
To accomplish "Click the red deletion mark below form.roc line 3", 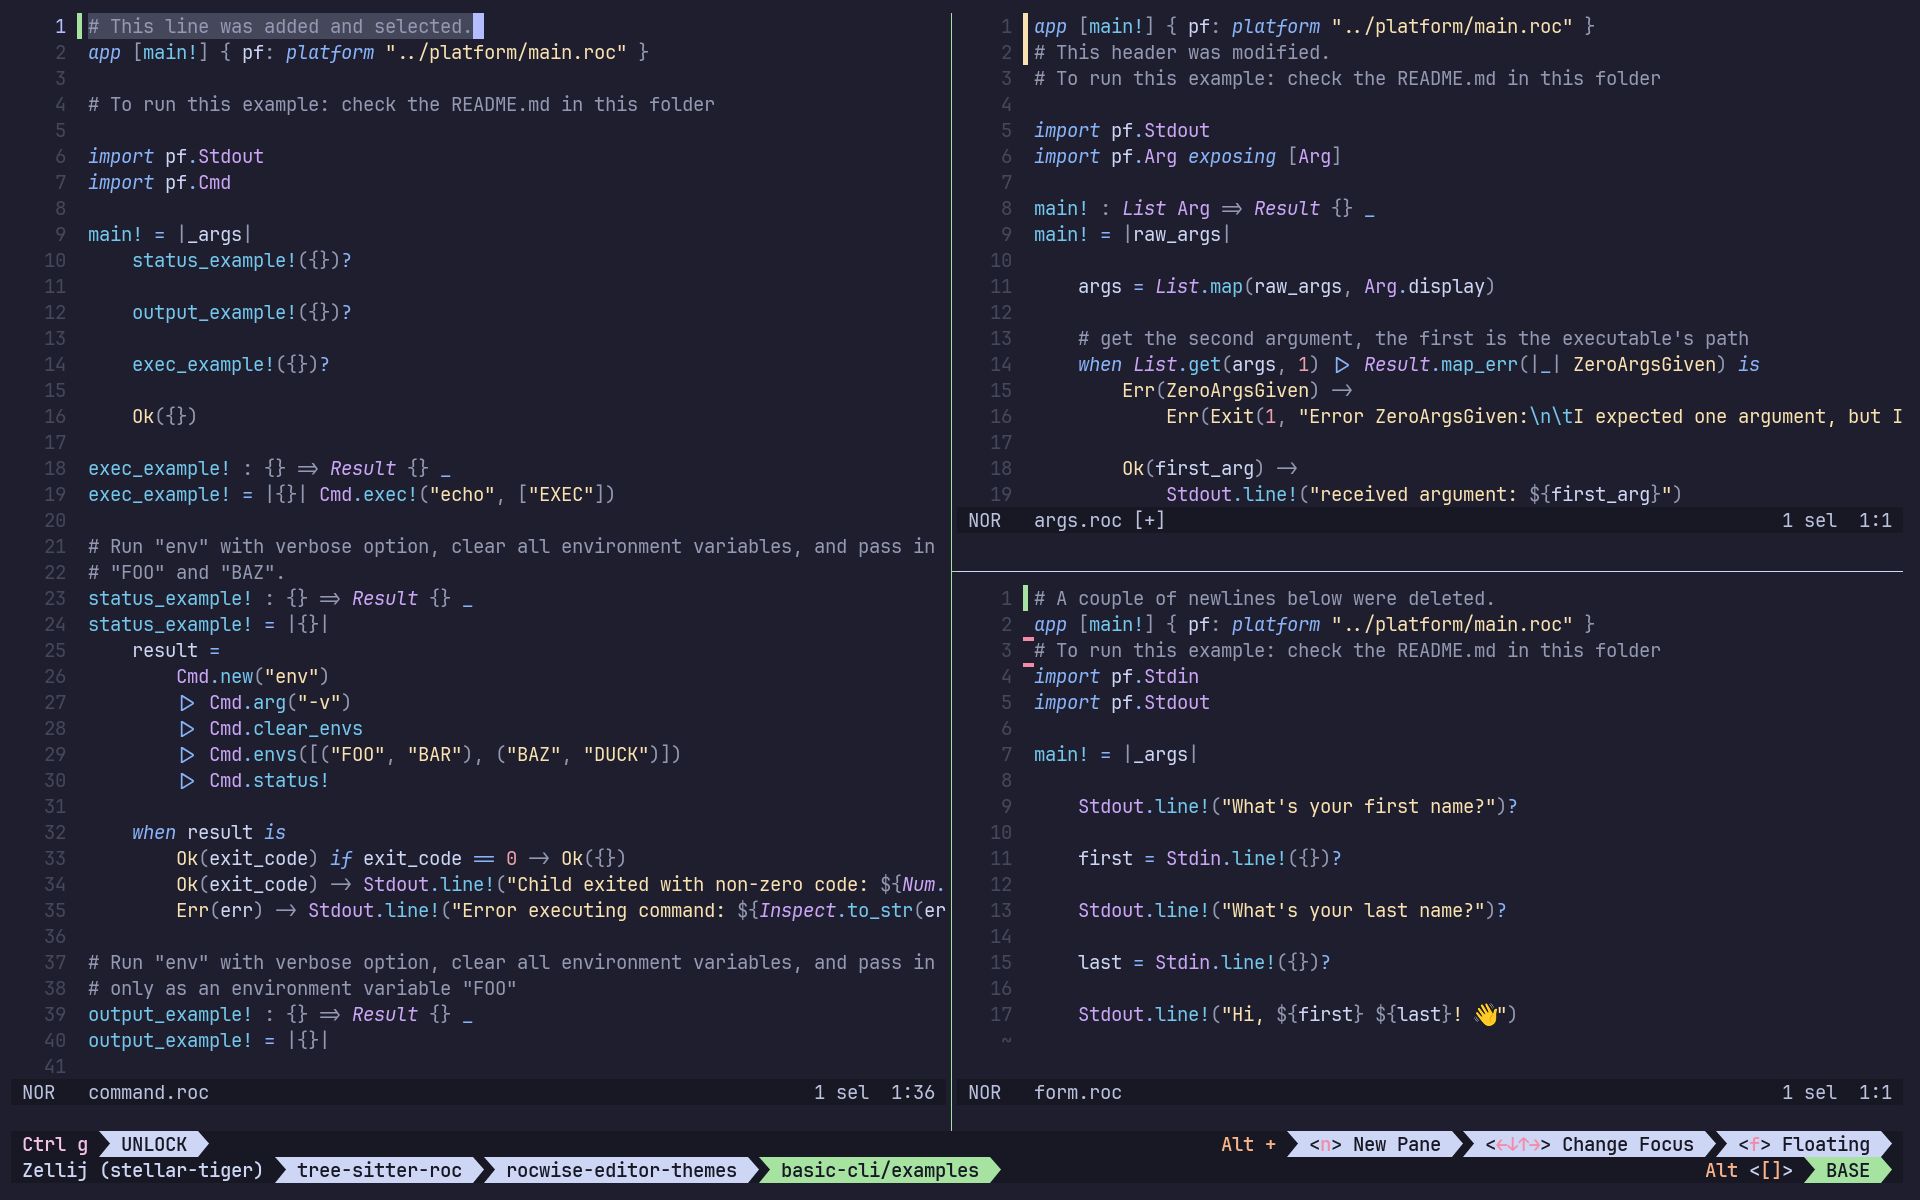I will tap(1028, 664).
